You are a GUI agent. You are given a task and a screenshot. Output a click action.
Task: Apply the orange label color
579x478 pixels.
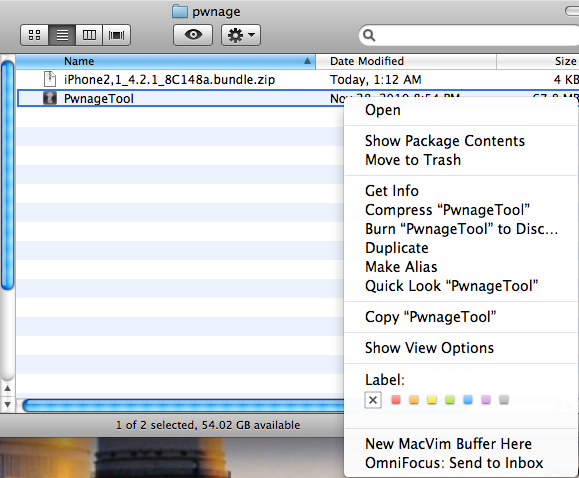414,400
